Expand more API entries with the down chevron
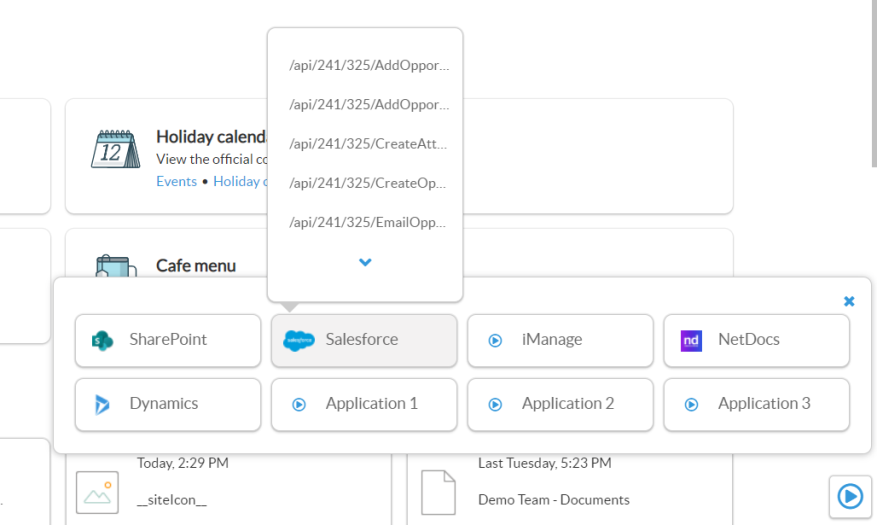877x525 pixels. pos(365,262)
